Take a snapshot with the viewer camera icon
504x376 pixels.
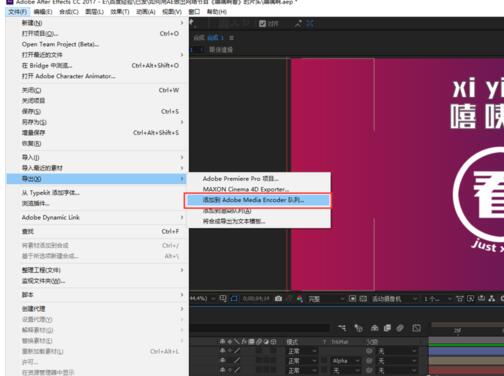[x=278, y=299]
